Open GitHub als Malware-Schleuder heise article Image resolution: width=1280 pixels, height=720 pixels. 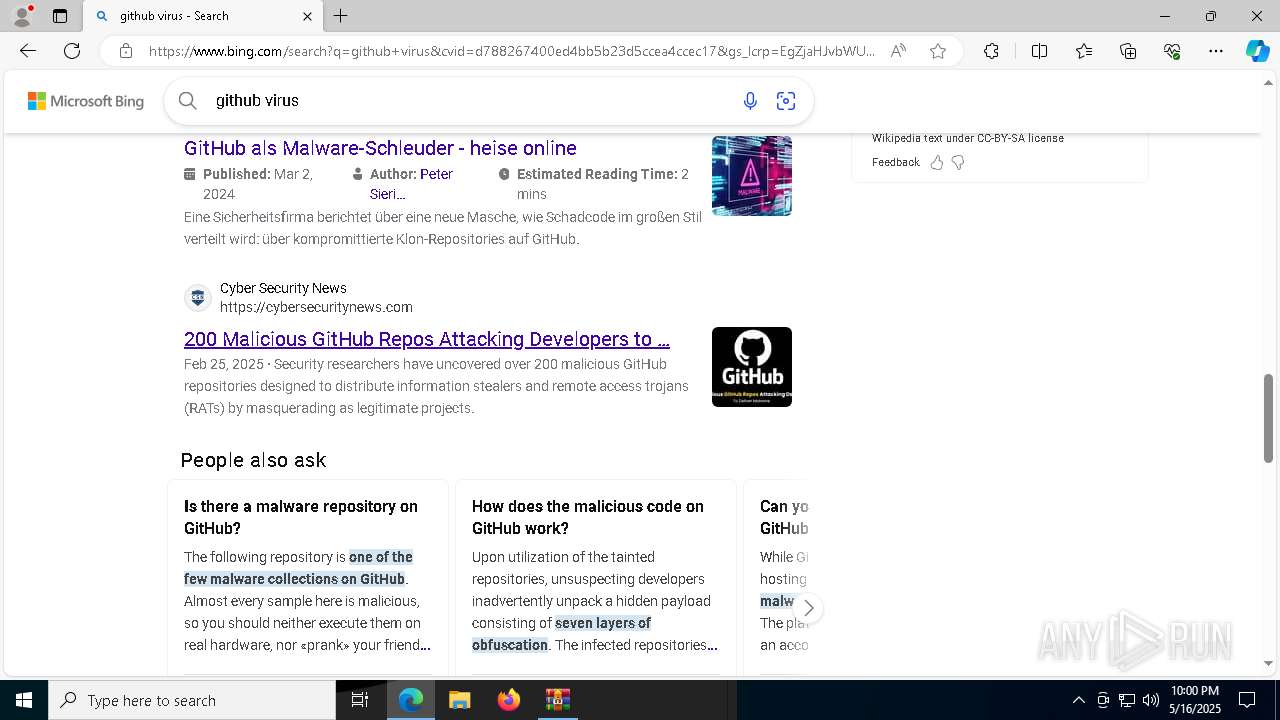pos(380,148)
